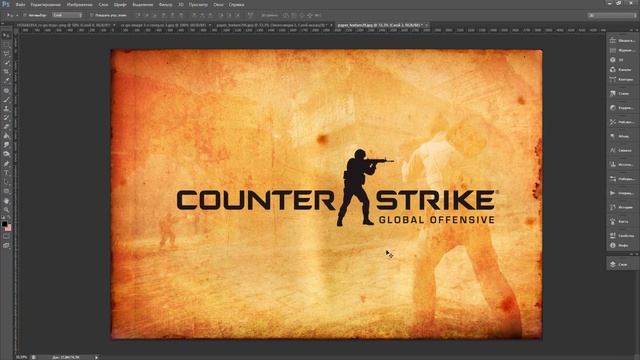Open the Операции (Actions) panel
640x360 pixels.
tap(621, 193)
